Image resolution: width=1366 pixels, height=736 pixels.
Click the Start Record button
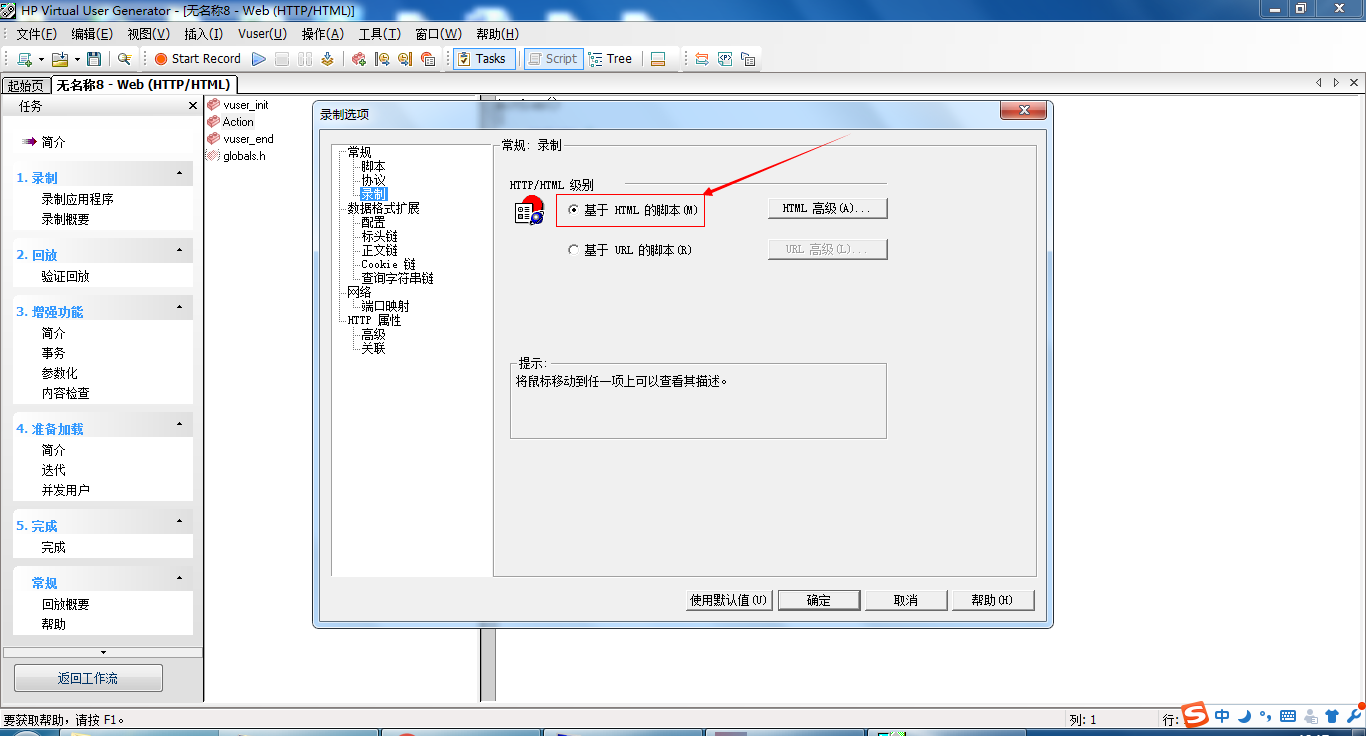point(198,59)
